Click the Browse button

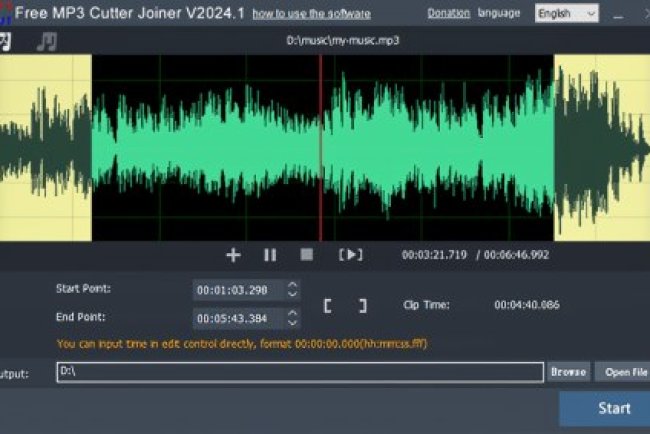tap(568, 372)
